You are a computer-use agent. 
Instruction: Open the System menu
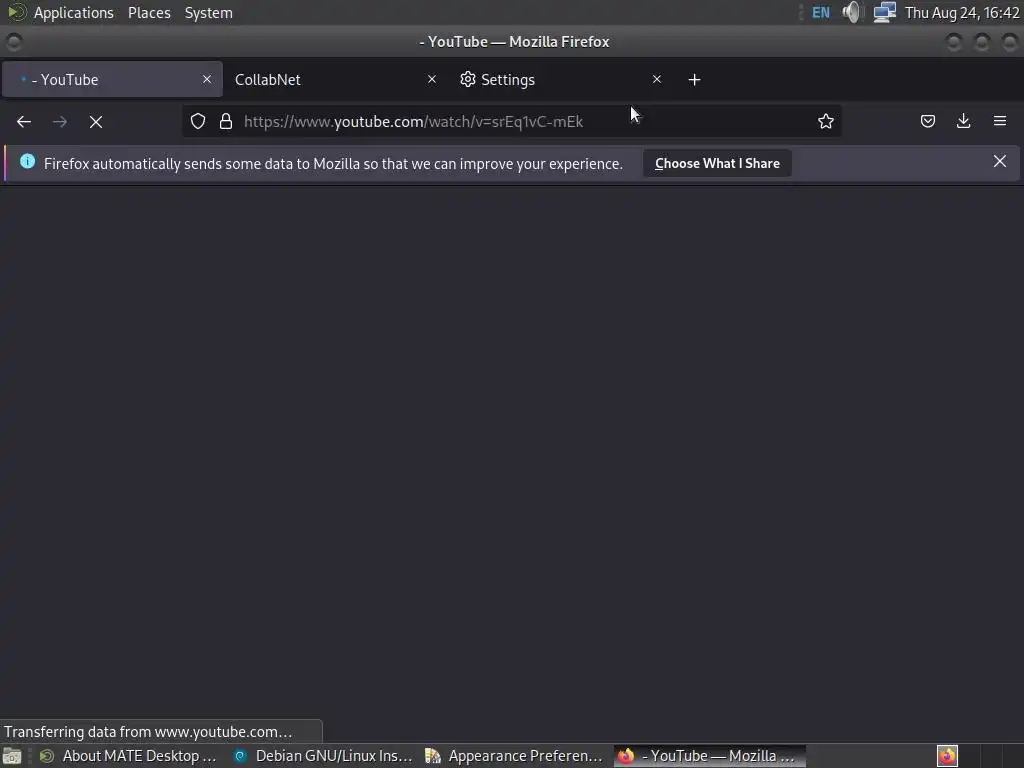[x=208, y=12]
